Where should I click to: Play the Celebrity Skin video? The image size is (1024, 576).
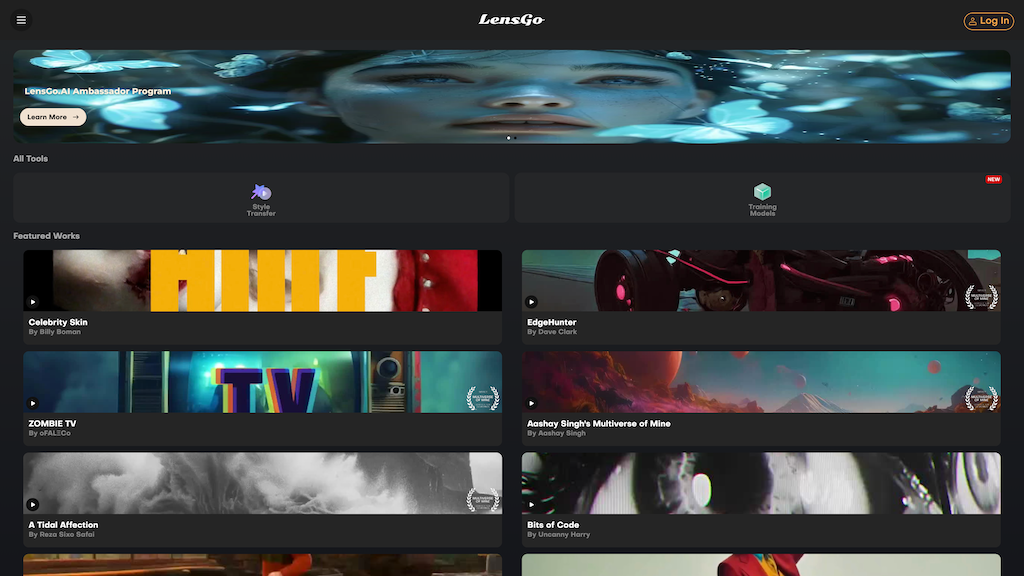click(x=32, y=302)
